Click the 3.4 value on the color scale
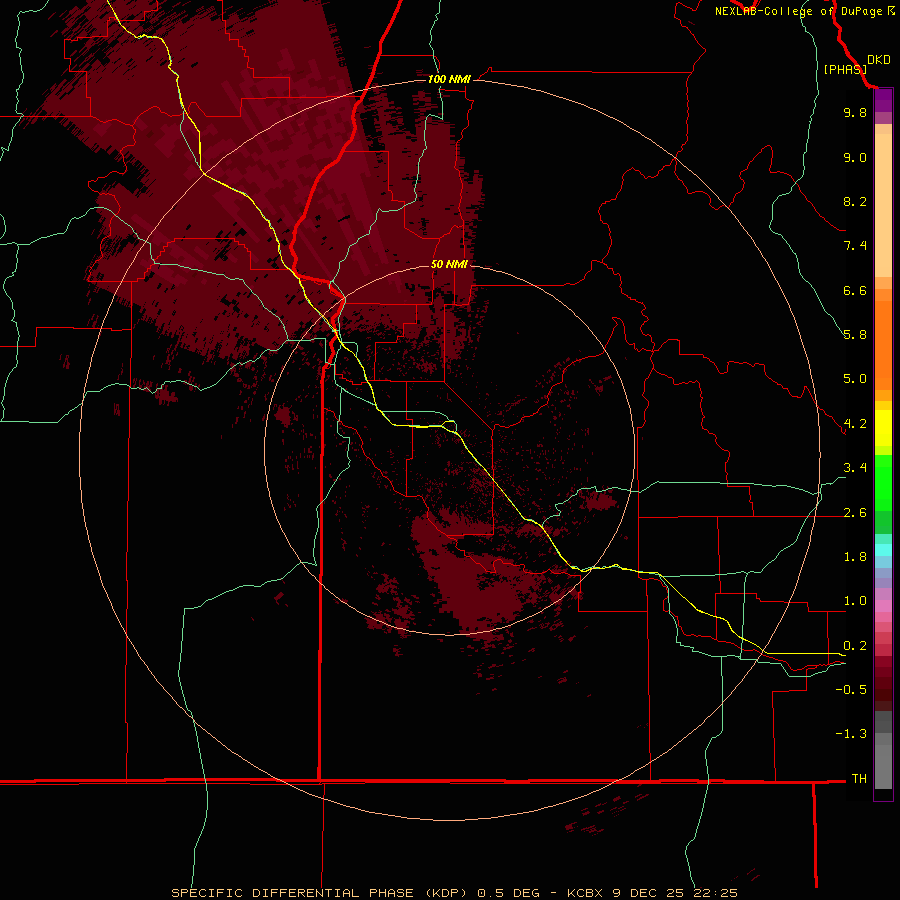Viewport: 900px width, 900px height. pos(855,468)
